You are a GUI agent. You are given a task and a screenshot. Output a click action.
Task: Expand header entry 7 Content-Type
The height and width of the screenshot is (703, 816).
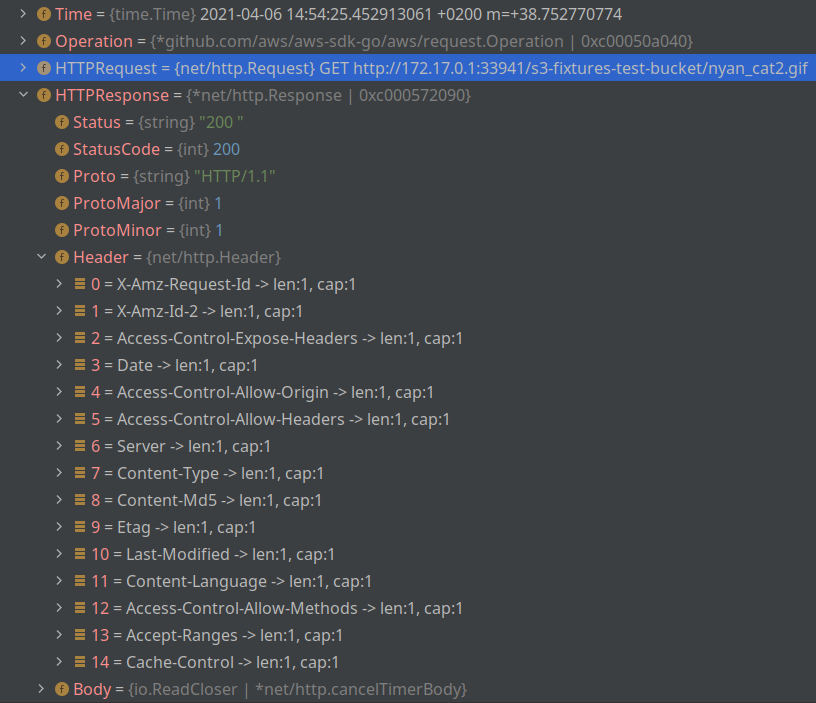point(59,473)
